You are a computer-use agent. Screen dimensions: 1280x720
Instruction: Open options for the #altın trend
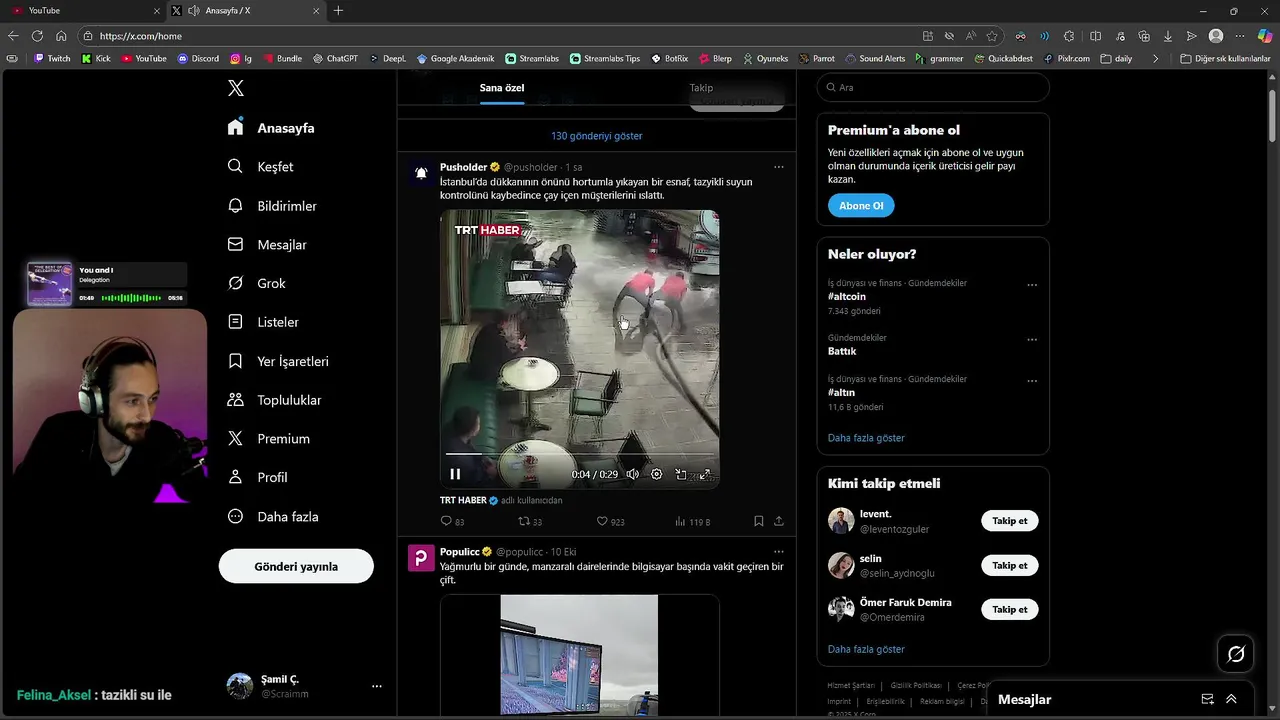click(1032, 381)
